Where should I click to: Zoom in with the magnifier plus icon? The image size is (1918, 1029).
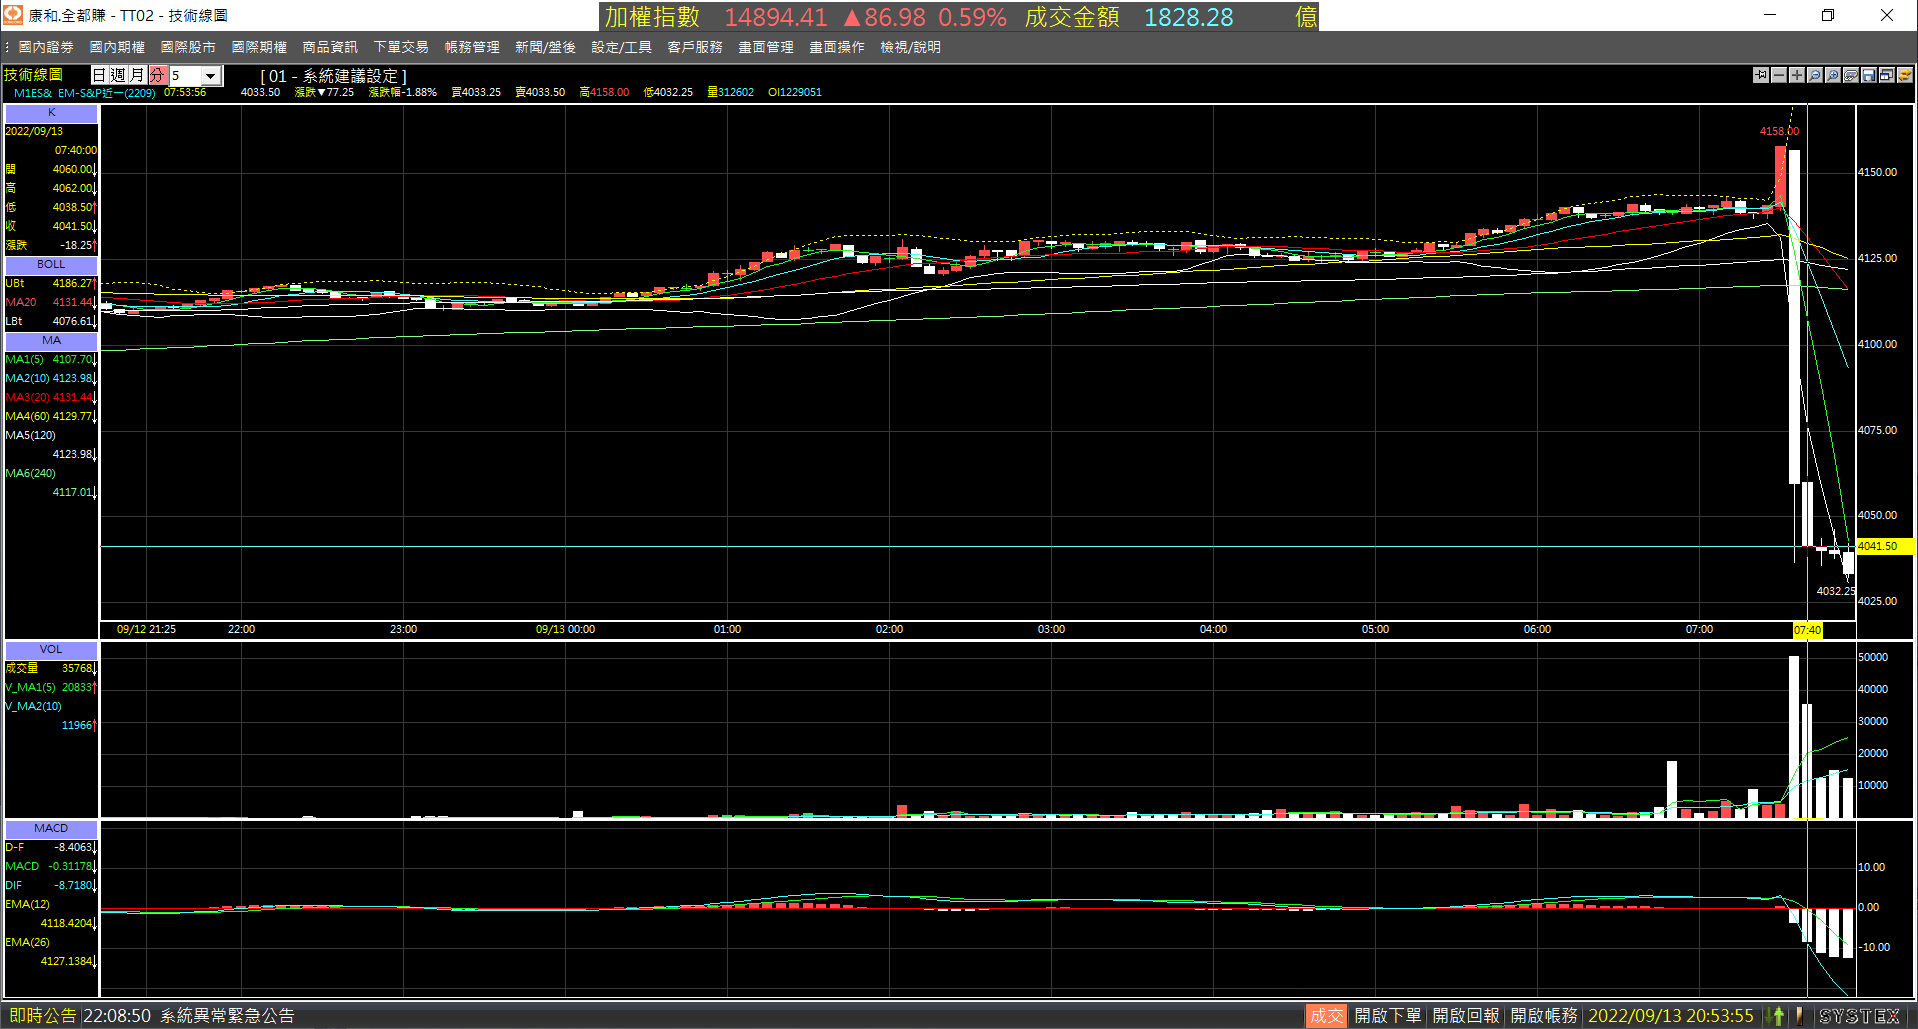[x=1833, y=75]
